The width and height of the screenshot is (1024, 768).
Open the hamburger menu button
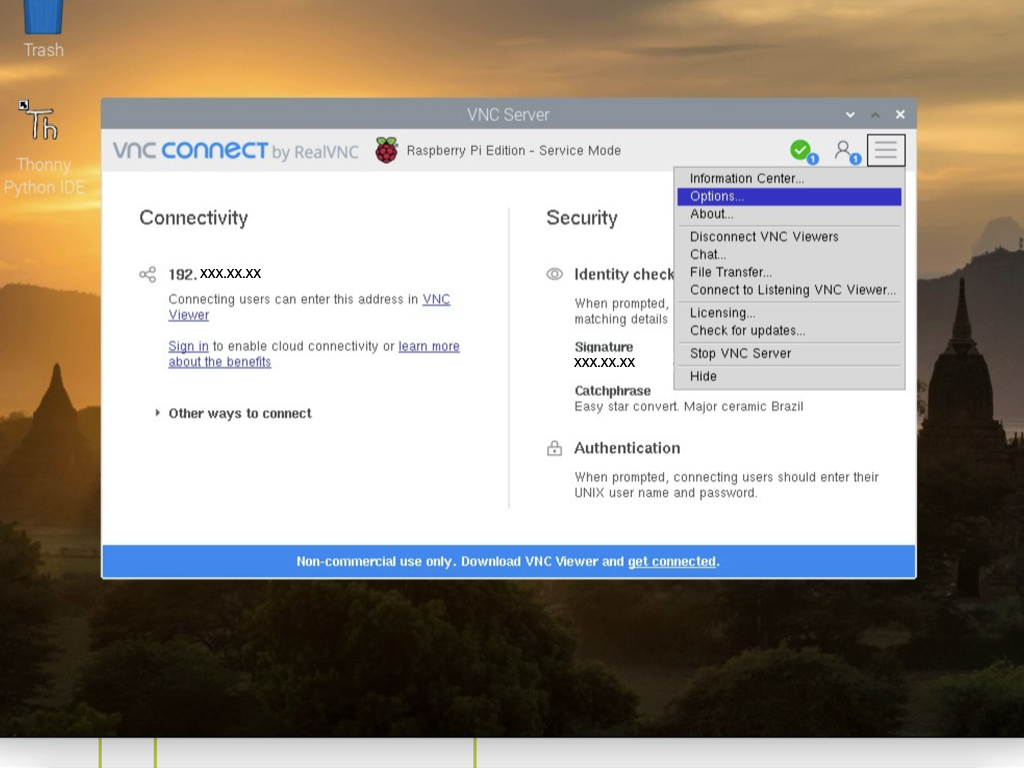[886, 150]
